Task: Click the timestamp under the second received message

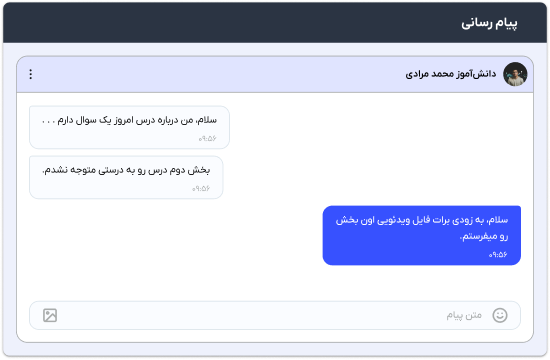Action: [201, 188]
